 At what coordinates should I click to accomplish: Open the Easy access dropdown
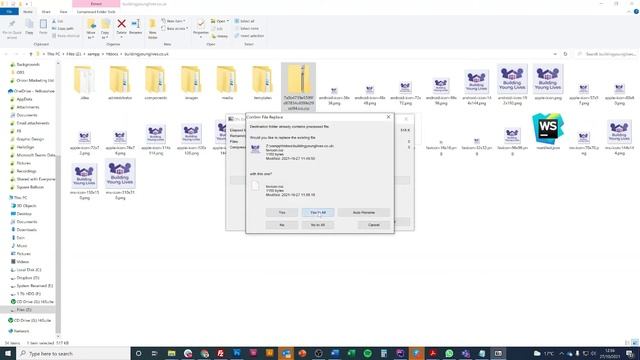coord(175,28)
